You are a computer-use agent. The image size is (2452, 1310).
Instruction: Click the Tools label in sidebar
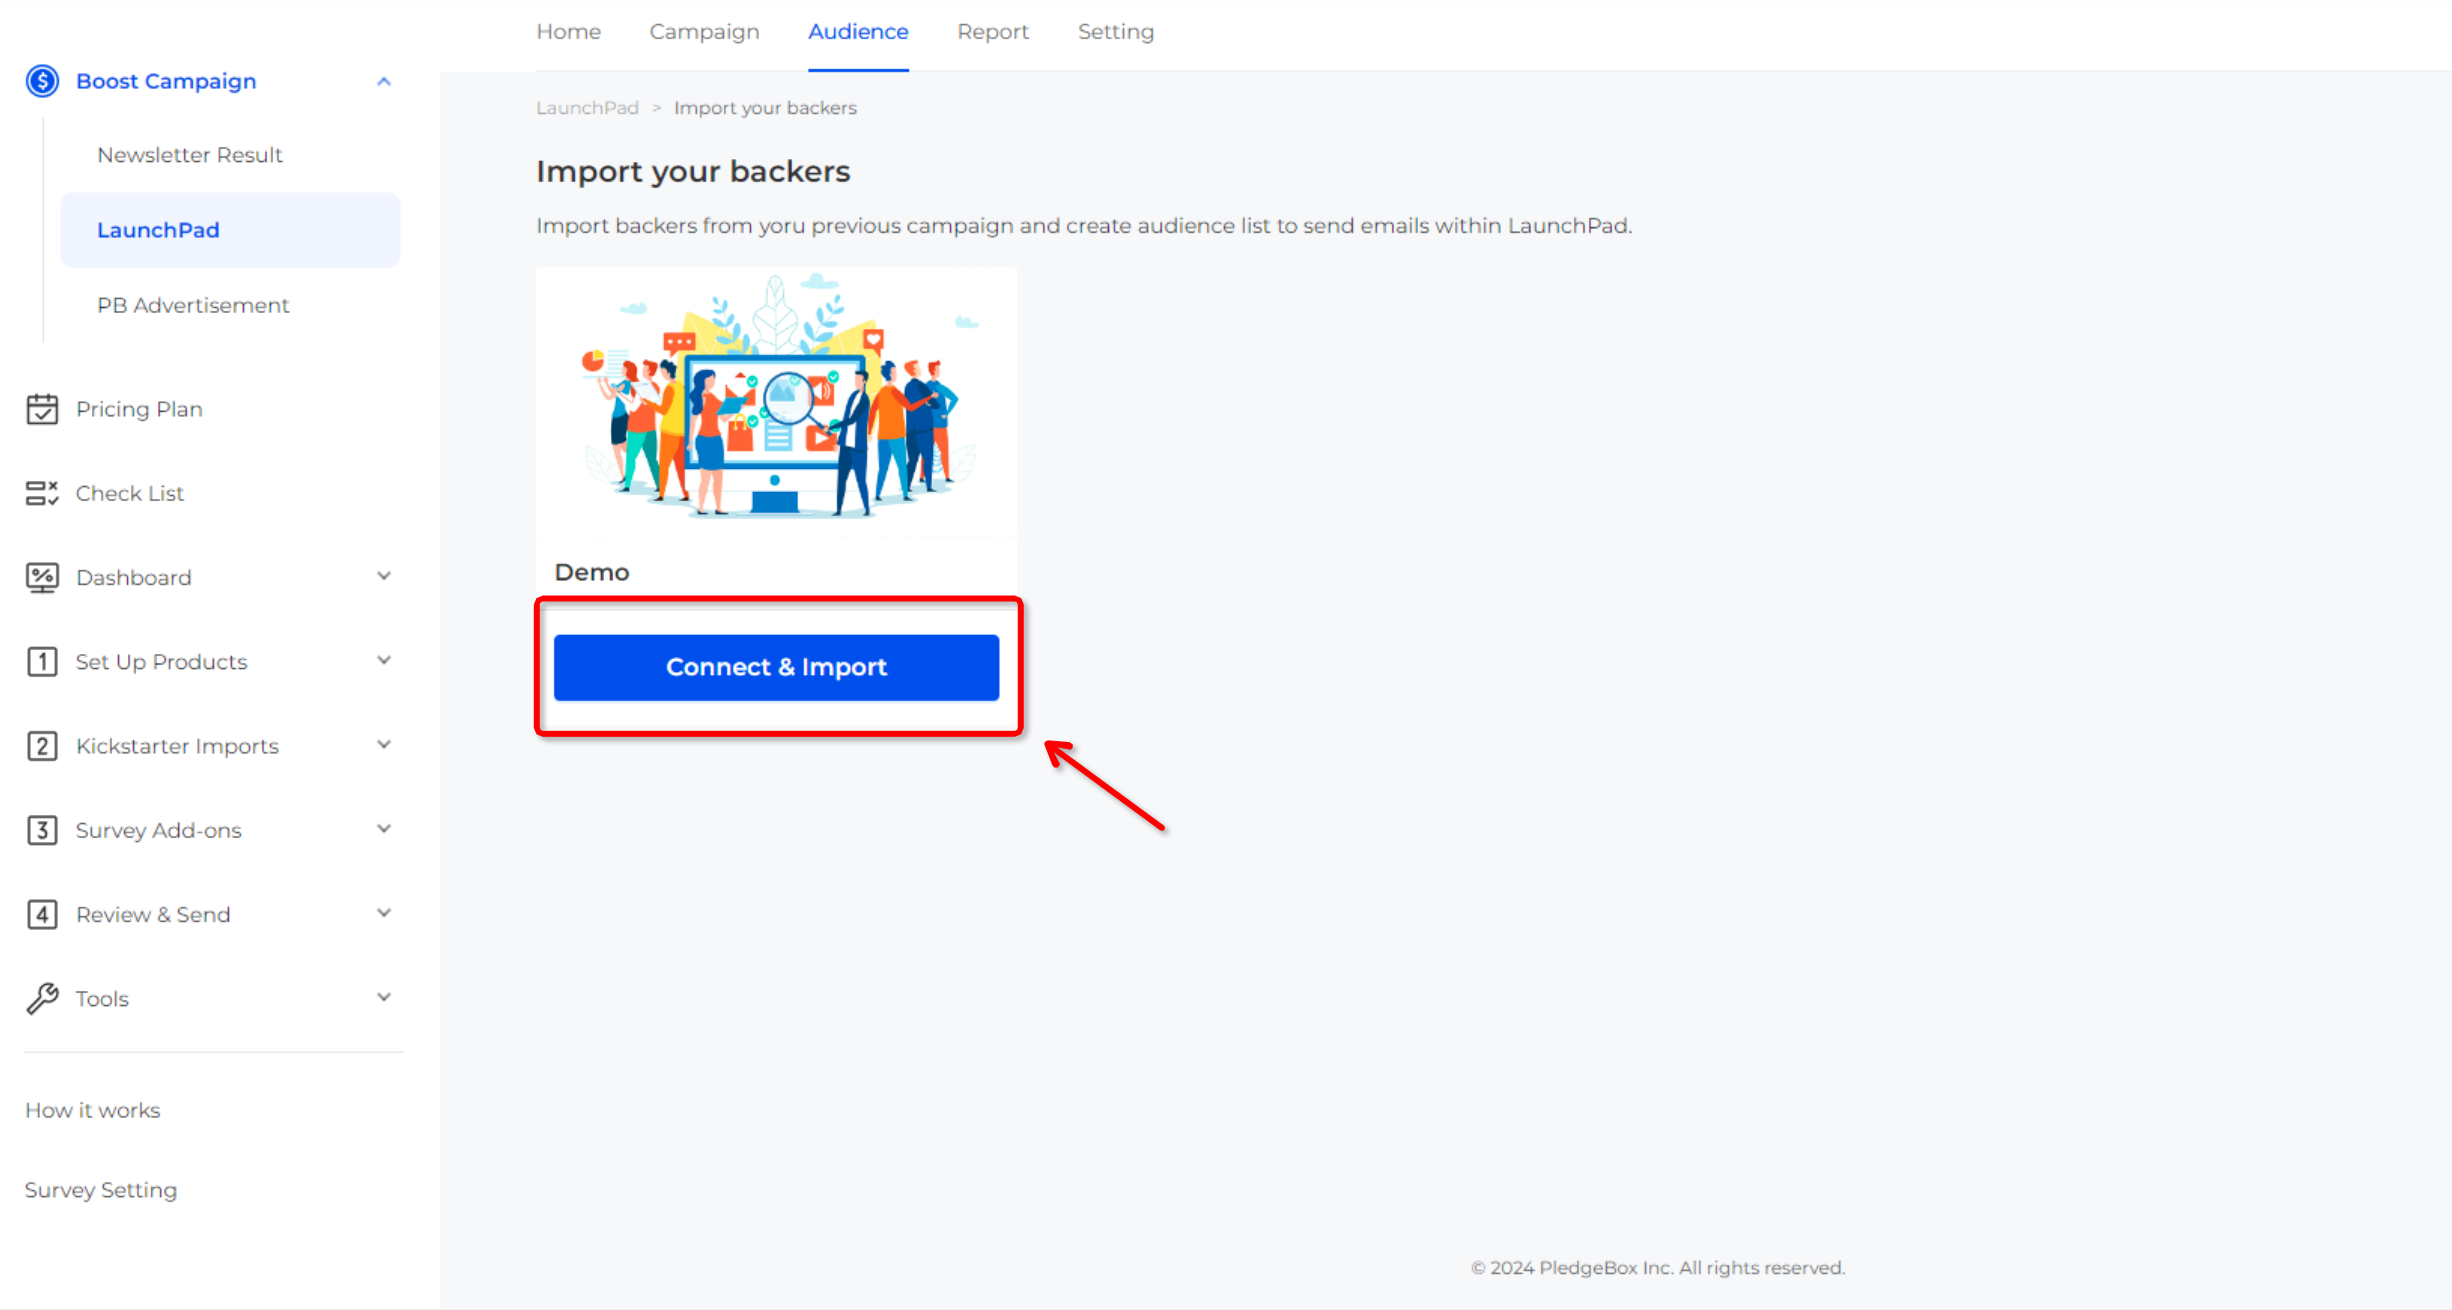(x=102, y=999)
